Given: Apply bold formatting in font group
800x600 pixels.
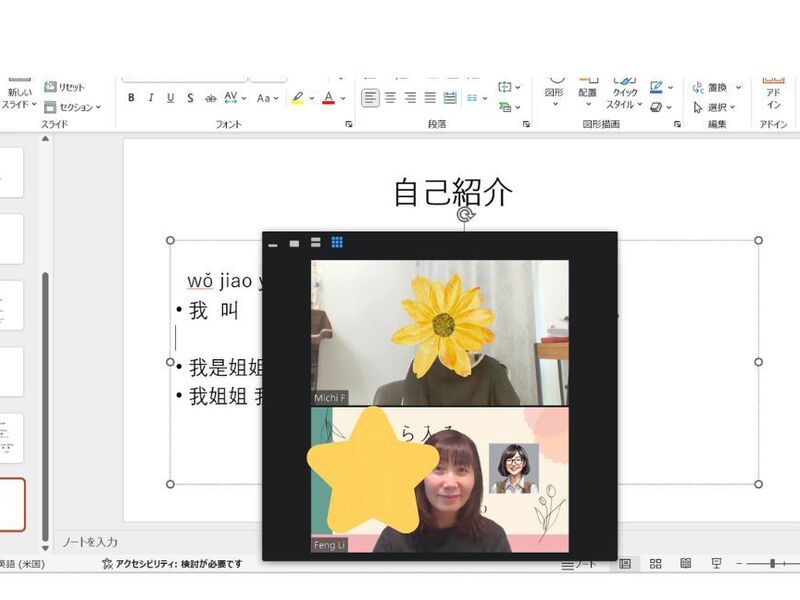Looking at the screenshot, I should pyautogui.click(x=131, y=98).
